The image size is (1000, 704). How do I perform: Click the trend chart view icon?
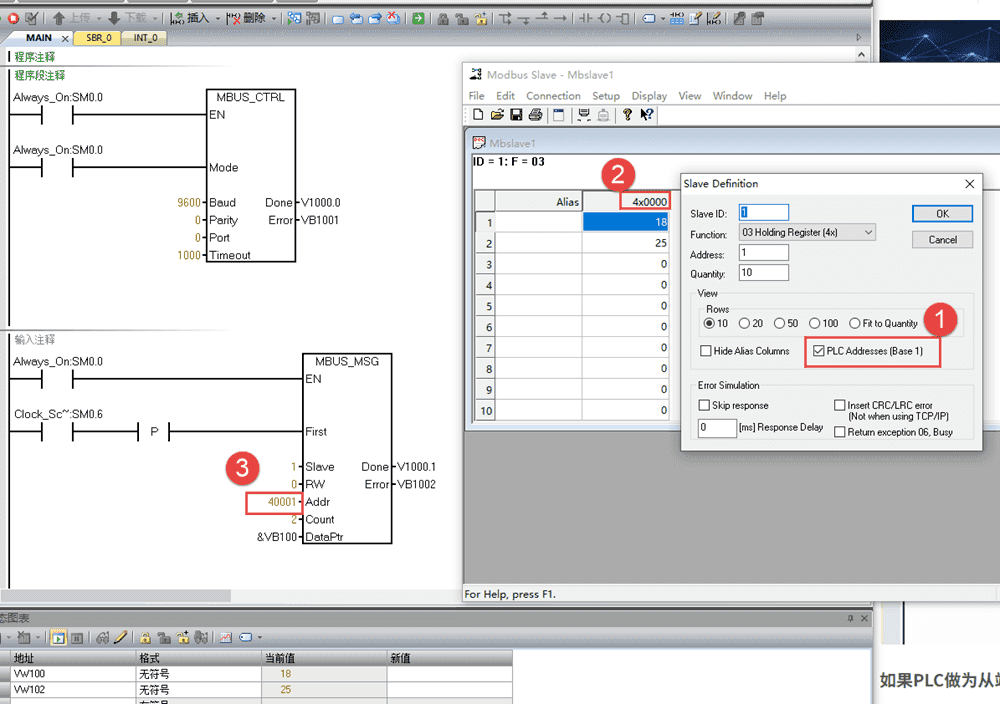coord(227,637)
